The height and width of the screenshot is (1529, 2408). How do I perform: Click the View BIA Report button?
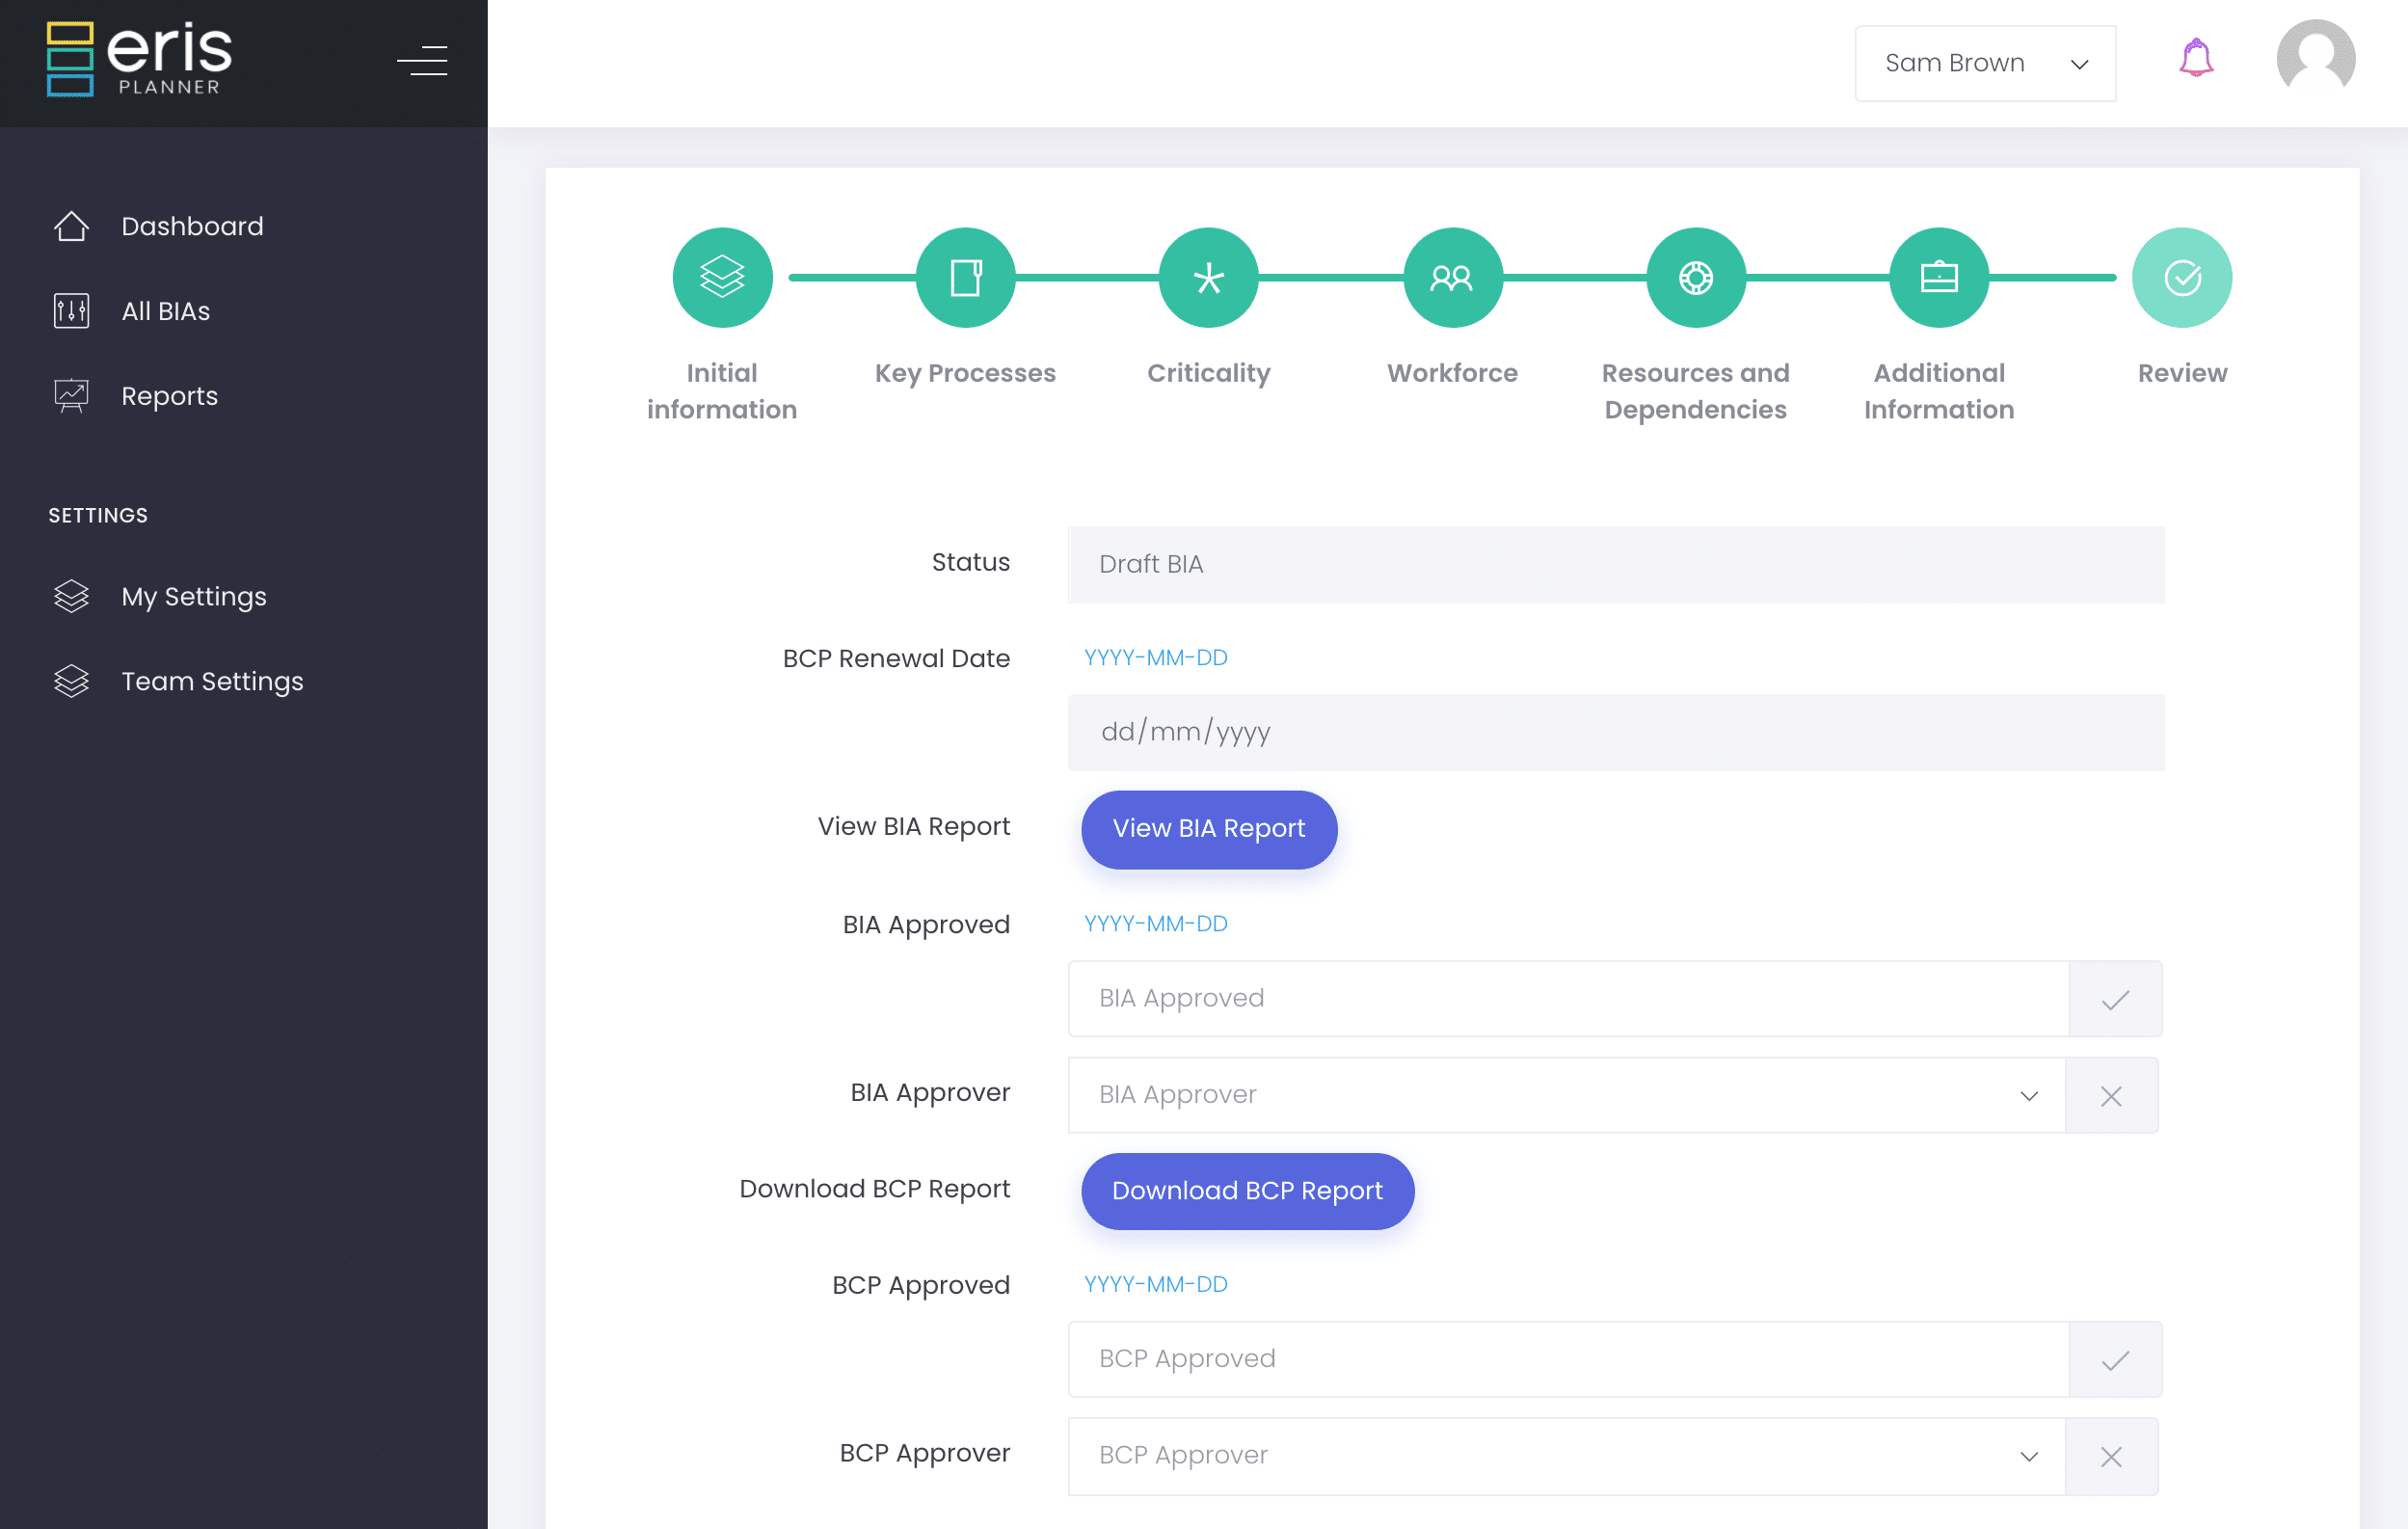pos(1208,829)
